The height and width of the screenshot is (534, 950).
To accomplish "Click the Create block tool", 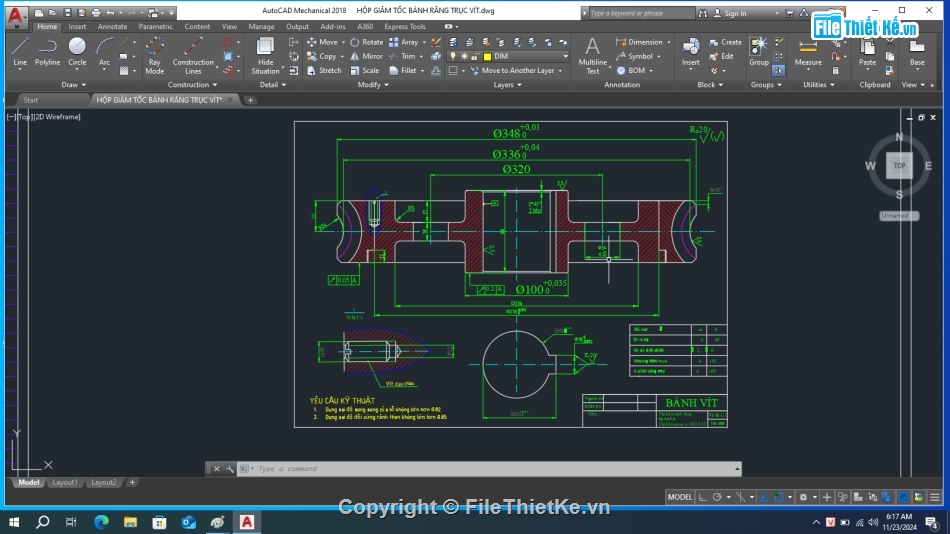I will click(725, 42).
